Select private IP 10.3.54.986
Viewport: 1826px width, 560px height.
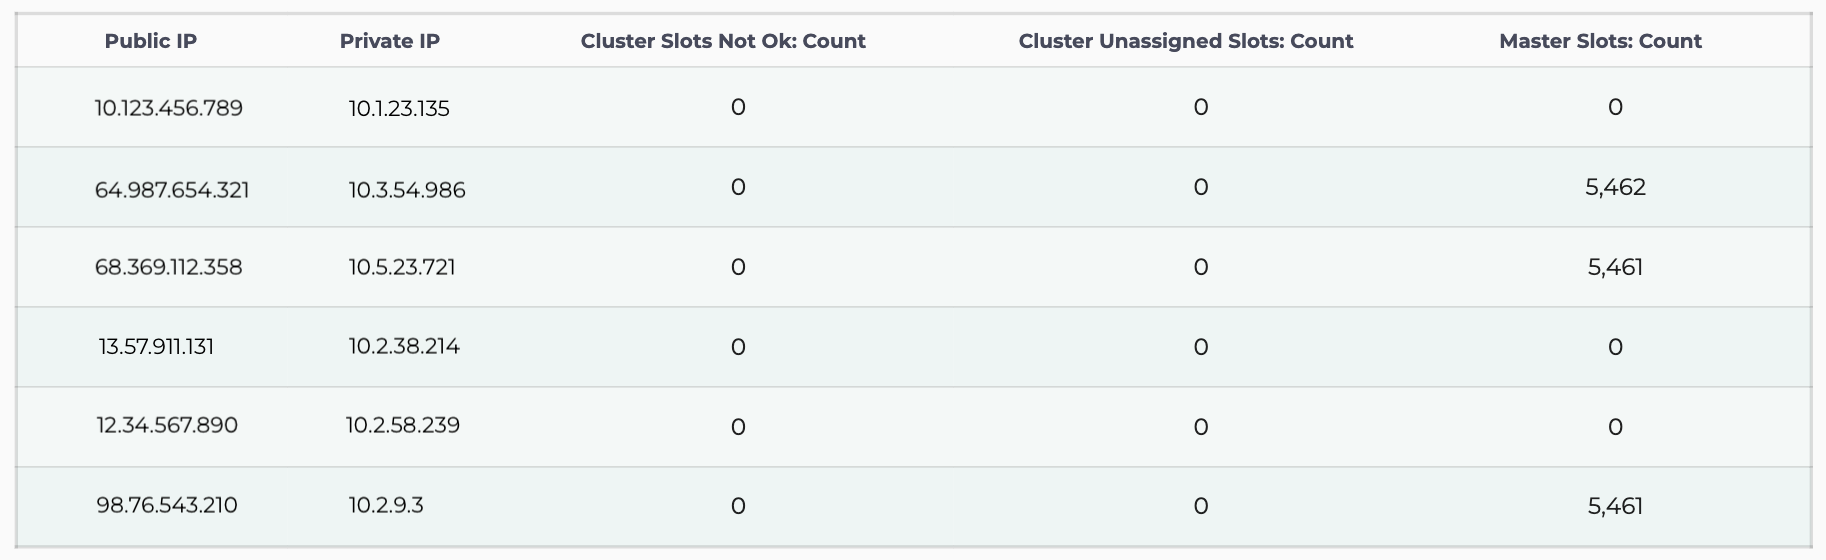pos(407,190)
